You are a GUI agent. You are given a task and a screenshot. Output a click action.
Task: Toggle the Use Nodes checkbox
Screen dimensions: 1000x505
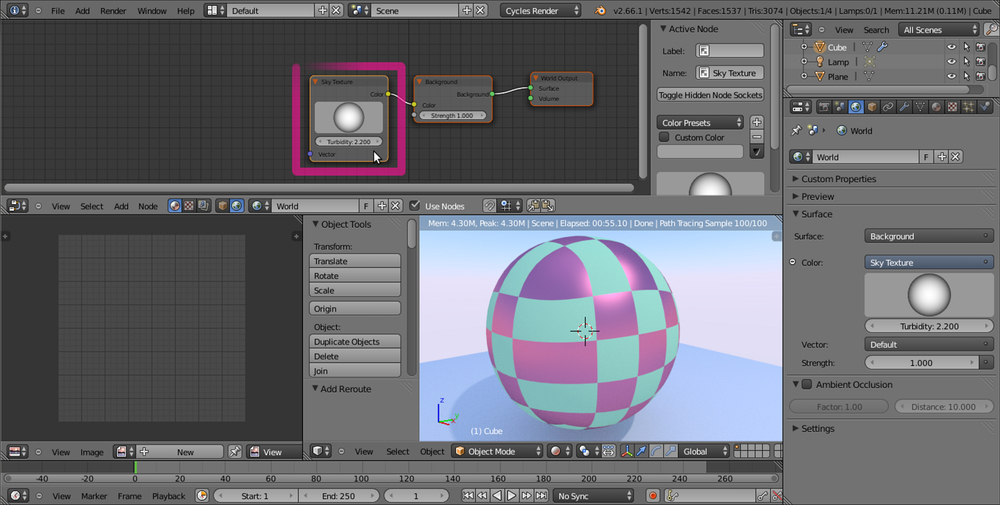pos(415,206)
